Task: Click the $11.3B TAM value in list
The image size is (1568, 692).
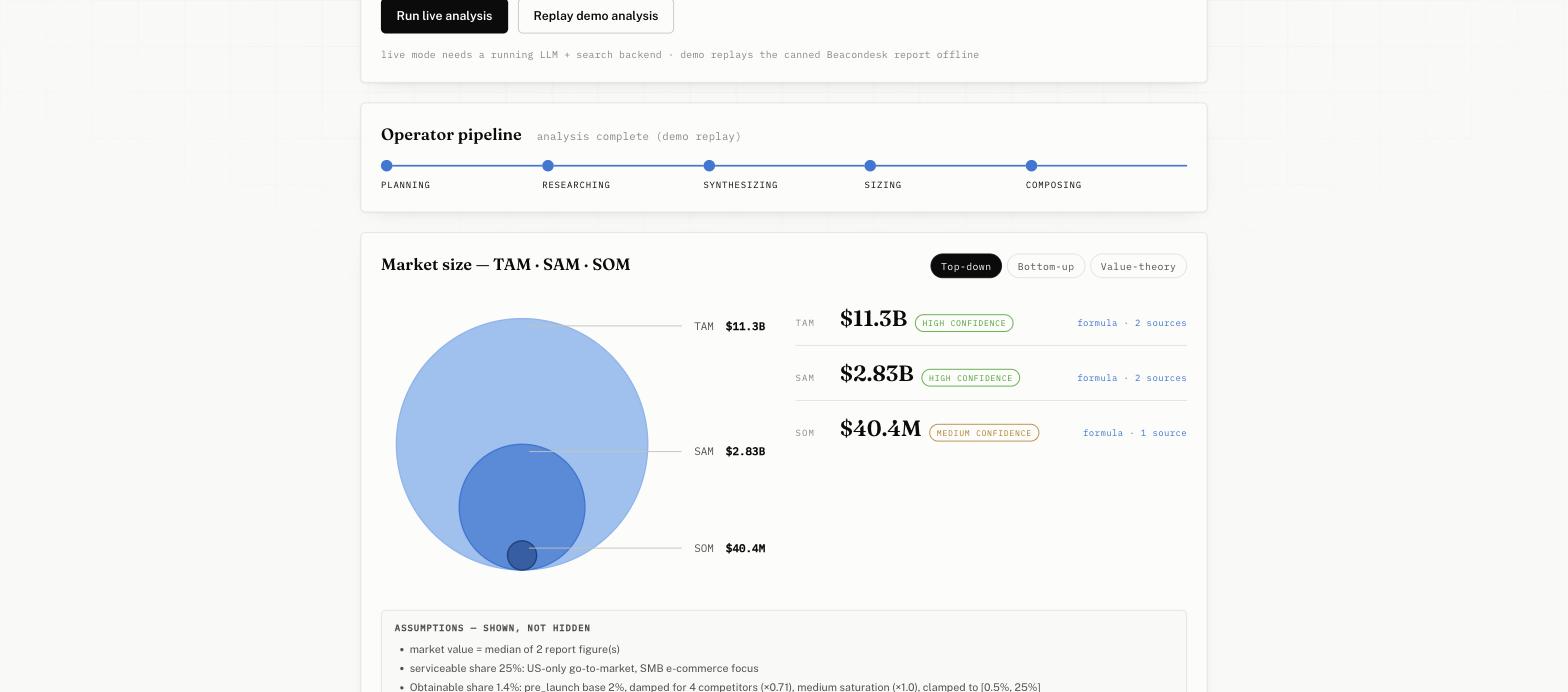Action: point(873,319)
